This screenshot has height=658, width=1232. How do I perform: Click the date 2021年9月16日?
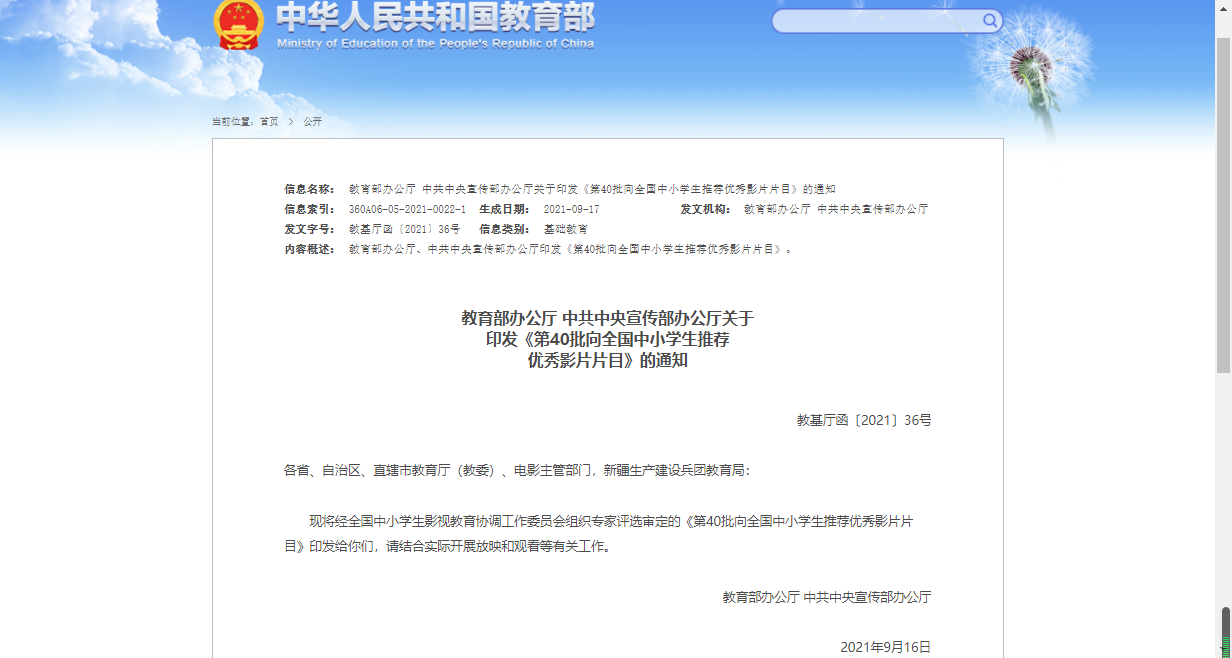tap(886, 647)
